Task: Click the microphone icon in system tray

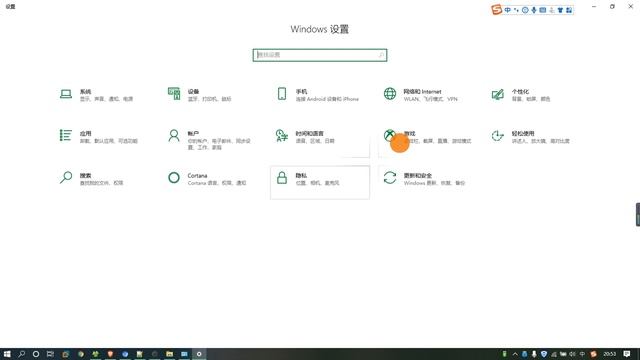Action: [x=534, y=354]
